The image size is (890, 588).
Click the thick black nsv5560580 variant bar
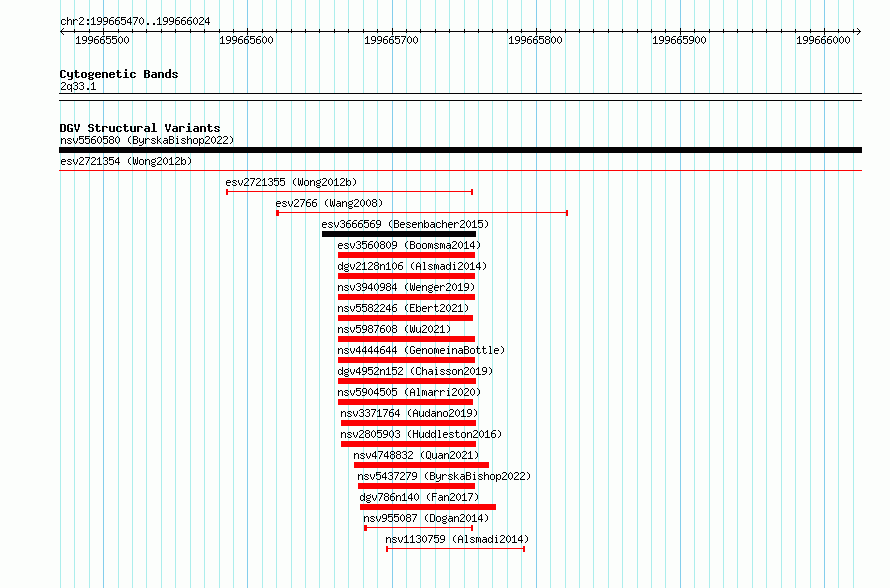460,150
